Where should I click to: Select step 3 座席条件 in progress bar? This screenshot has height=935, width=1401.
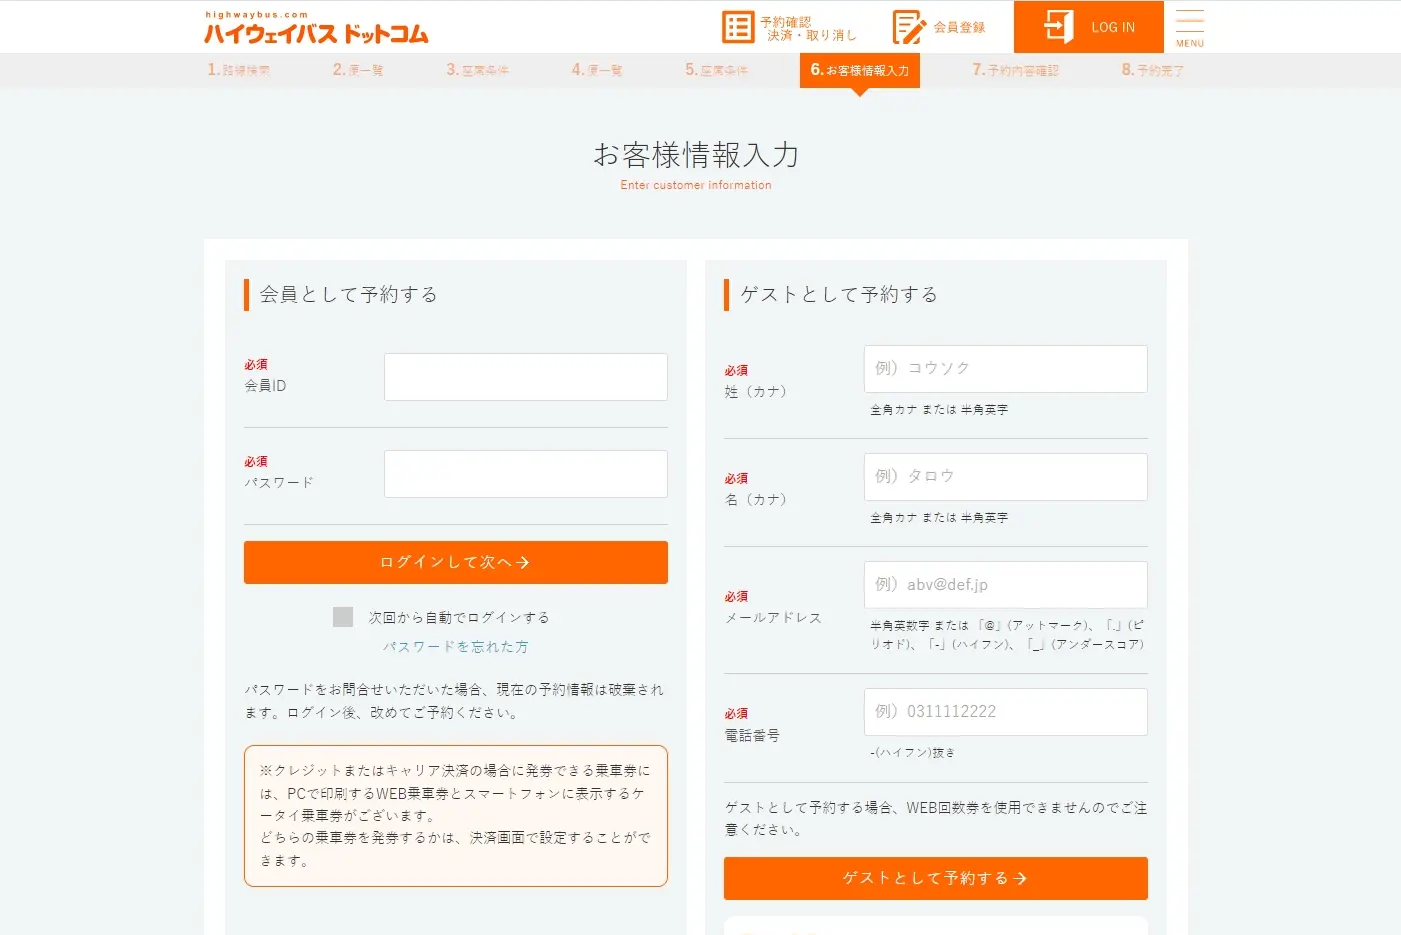(479, 70)
